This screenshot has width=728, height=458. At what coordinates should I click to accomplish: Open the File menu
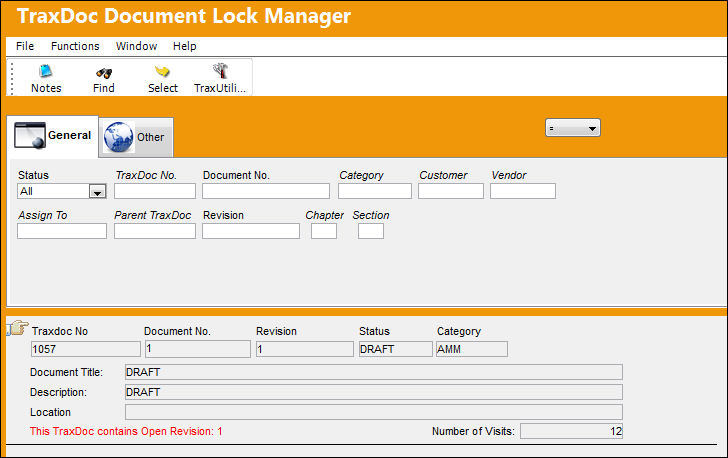[25, 46]
